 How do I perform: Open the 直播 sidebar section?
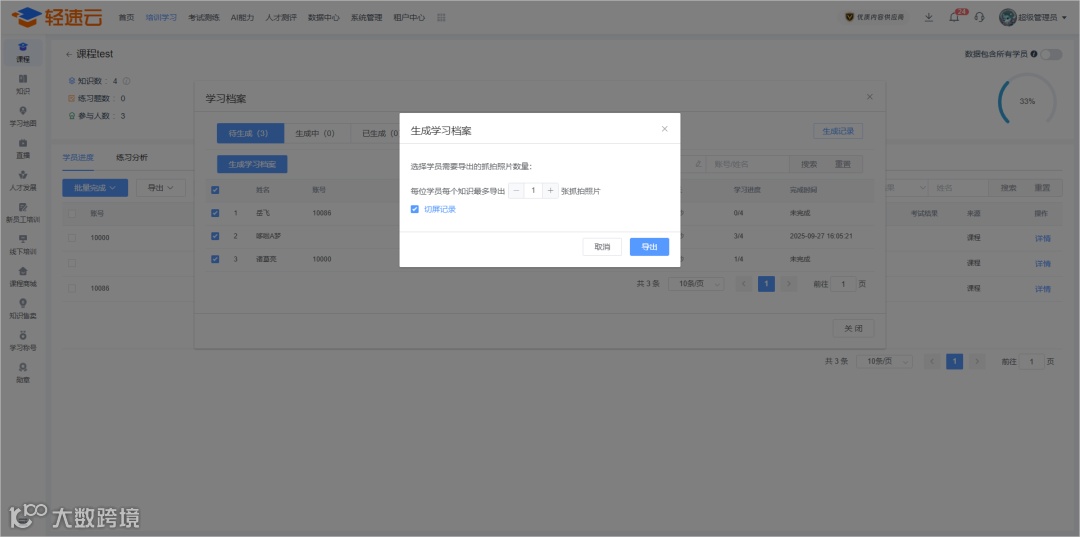point(23,149)
